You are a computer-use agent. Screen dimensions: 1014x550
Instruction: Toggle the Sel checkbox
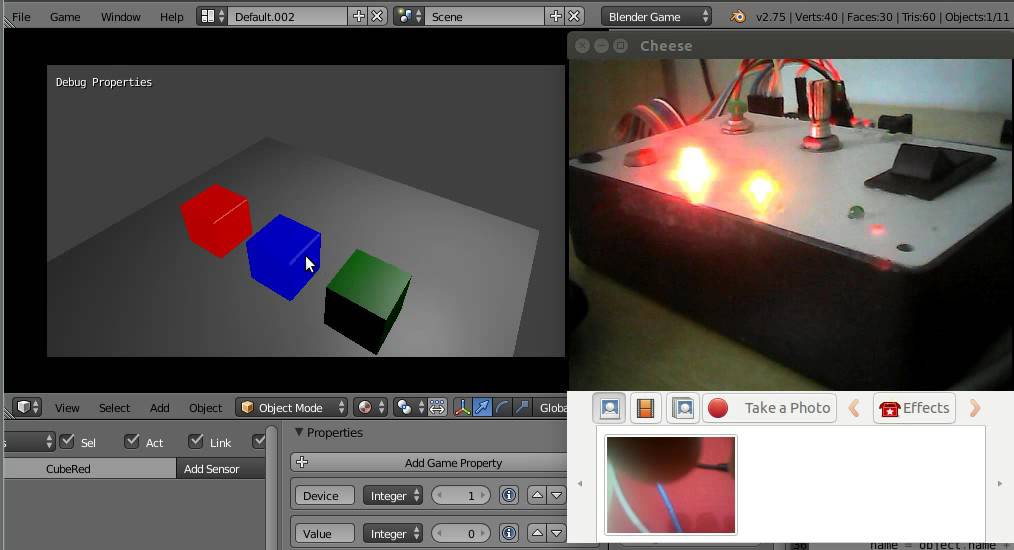click(x=67, y=441)
